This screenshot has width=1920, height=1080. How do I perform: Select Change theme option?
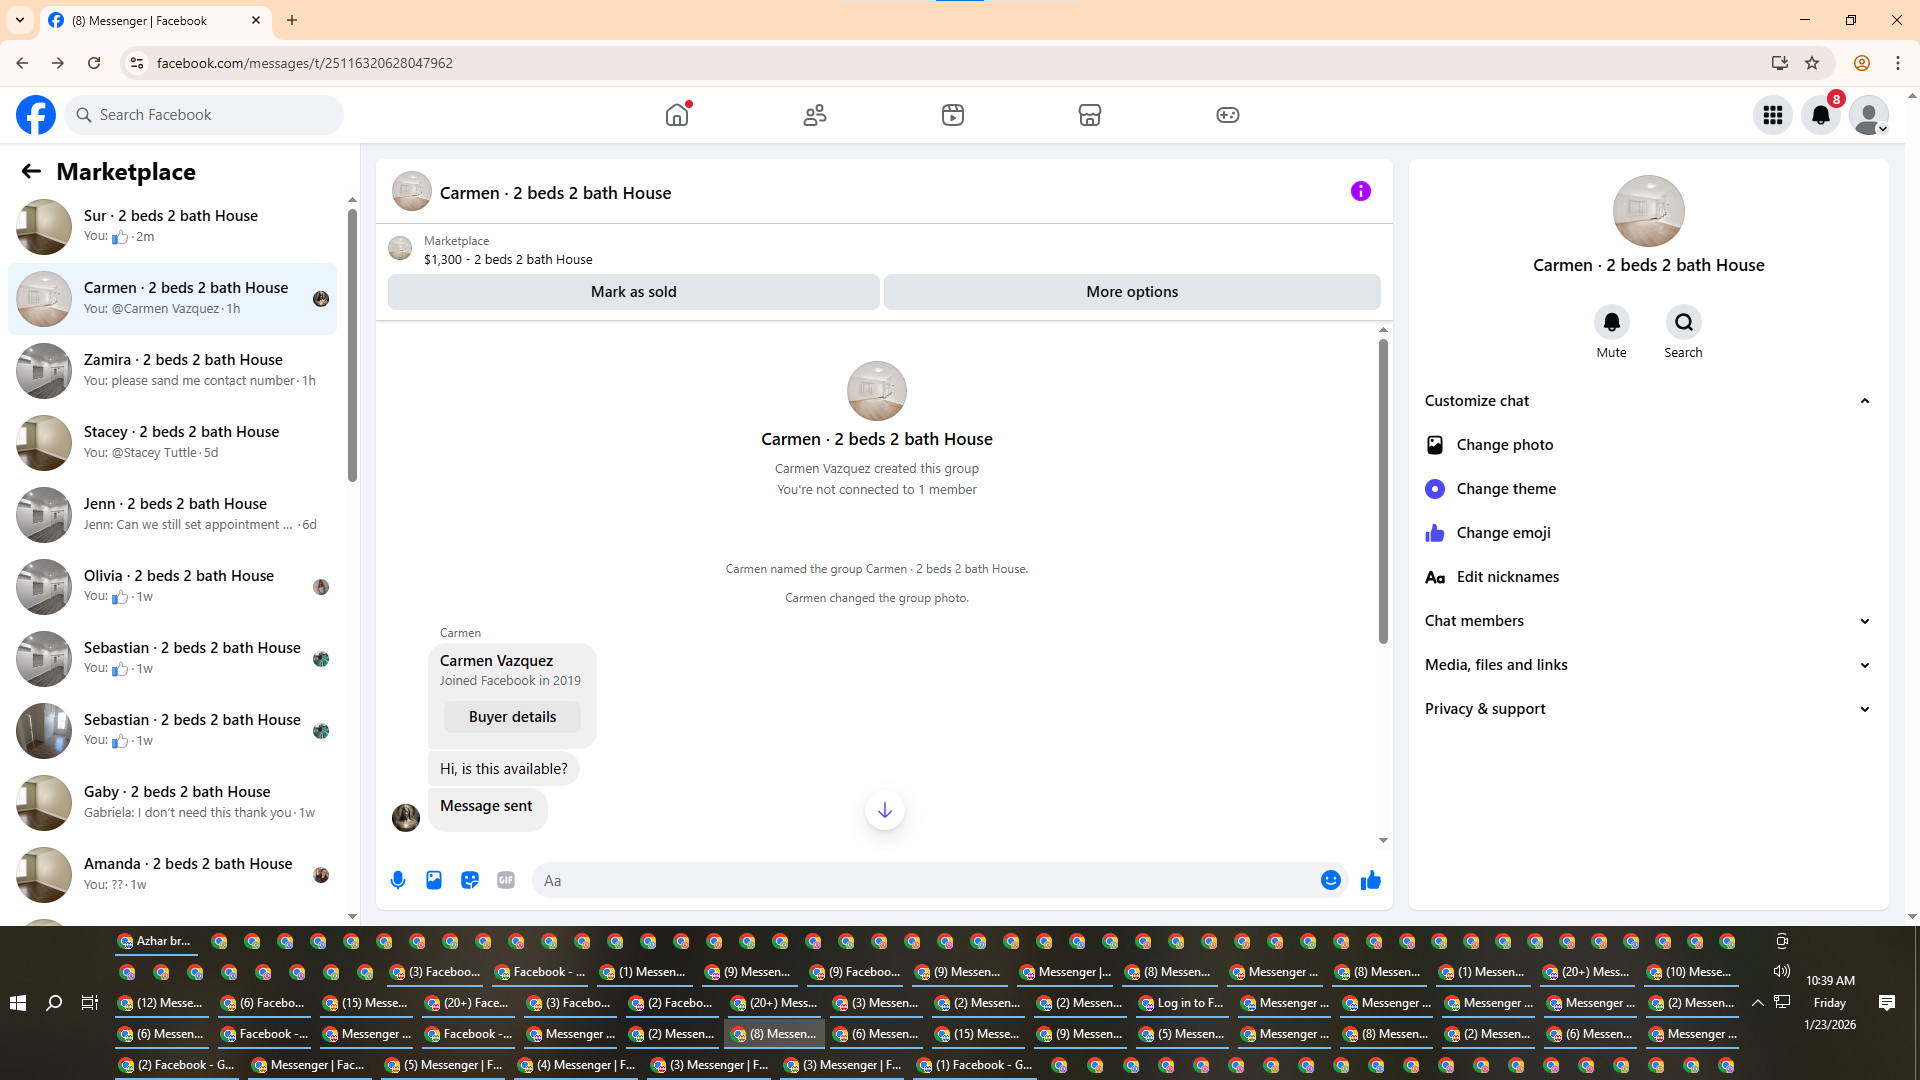coord(1505,489)
